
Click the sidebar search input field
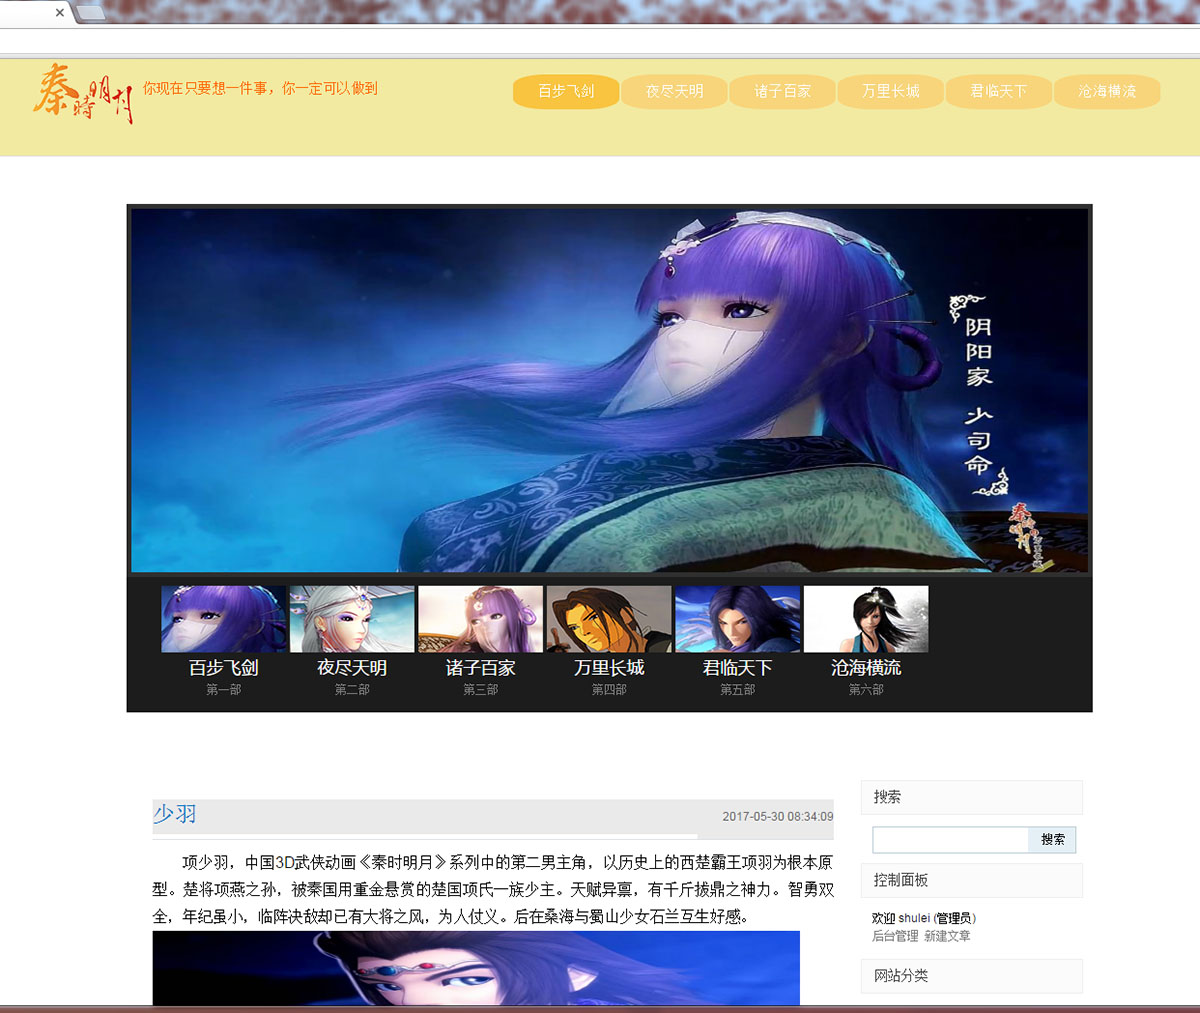click(950, 839)
